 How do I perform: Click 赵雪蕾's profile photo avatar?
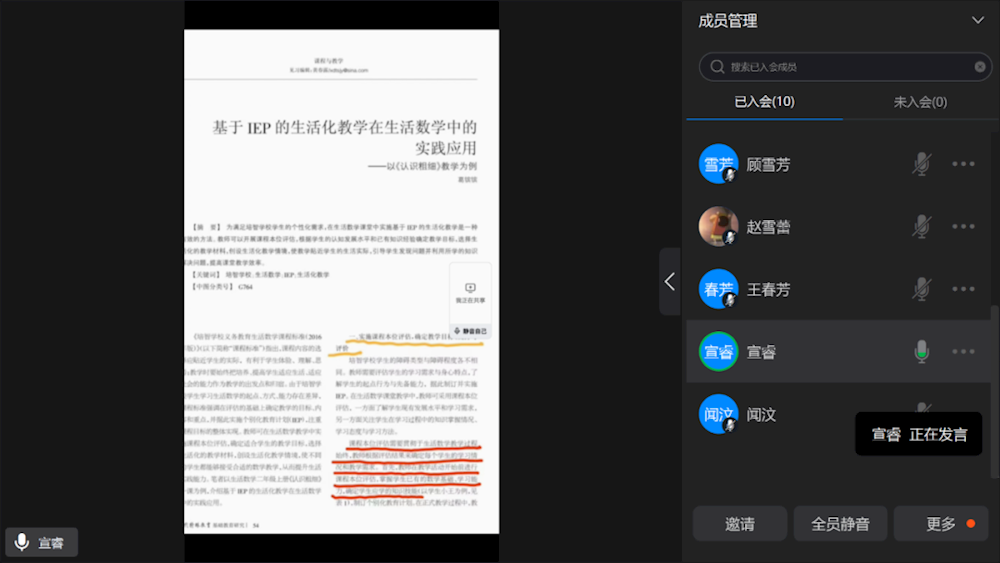(718, 227)
